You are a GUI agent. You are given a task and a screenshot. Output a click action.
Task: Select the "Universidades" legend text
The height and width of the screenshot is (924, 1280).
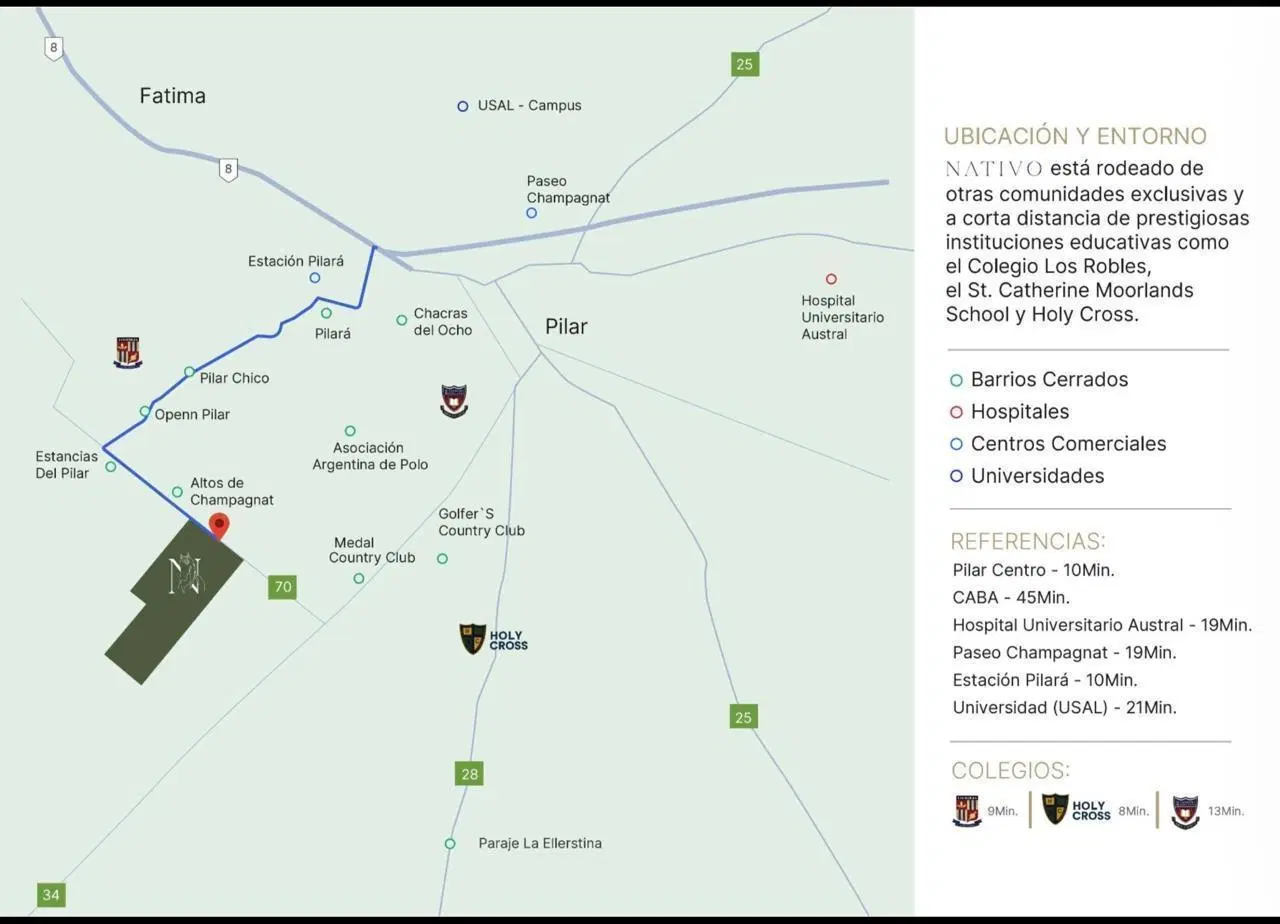(1038, 476)
